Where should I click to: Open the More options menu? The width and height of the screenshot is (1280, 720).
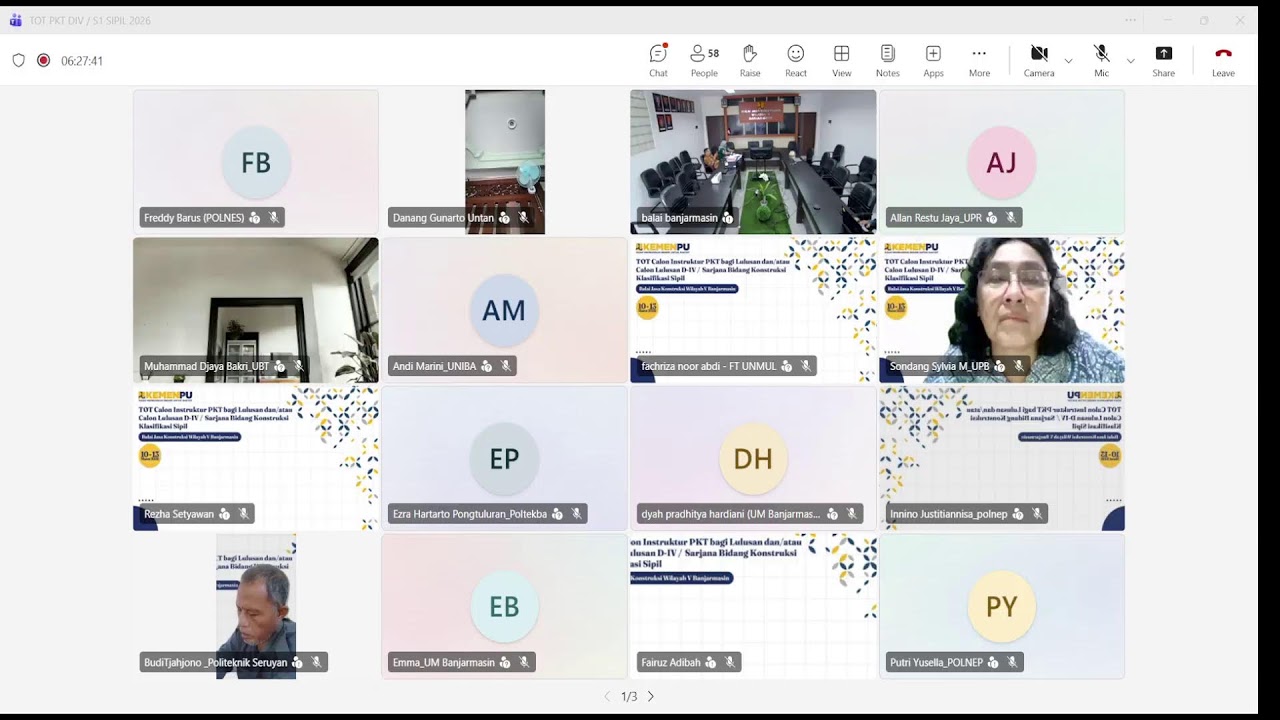(x=979, y=60)
